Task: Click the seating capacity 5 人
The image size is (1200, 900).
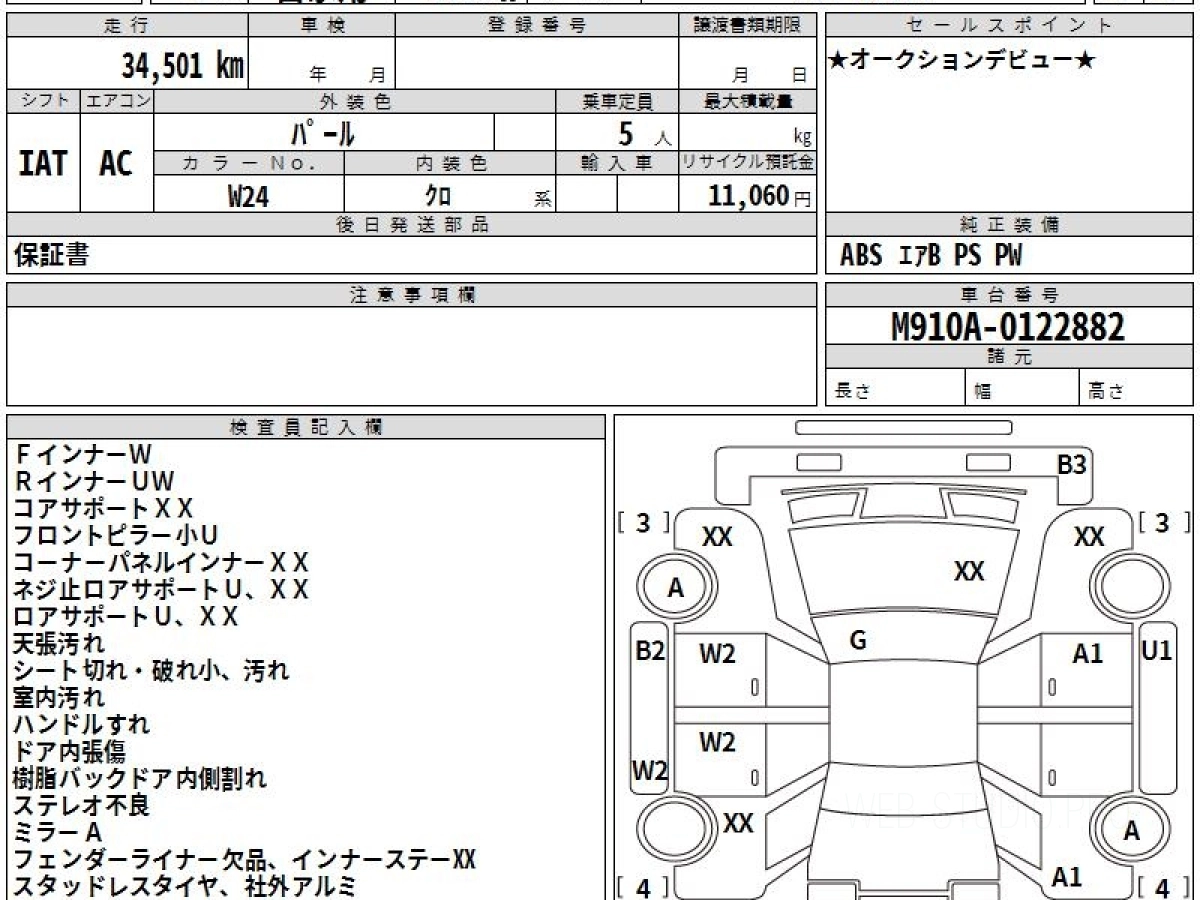Action: (x=644, y=133)
